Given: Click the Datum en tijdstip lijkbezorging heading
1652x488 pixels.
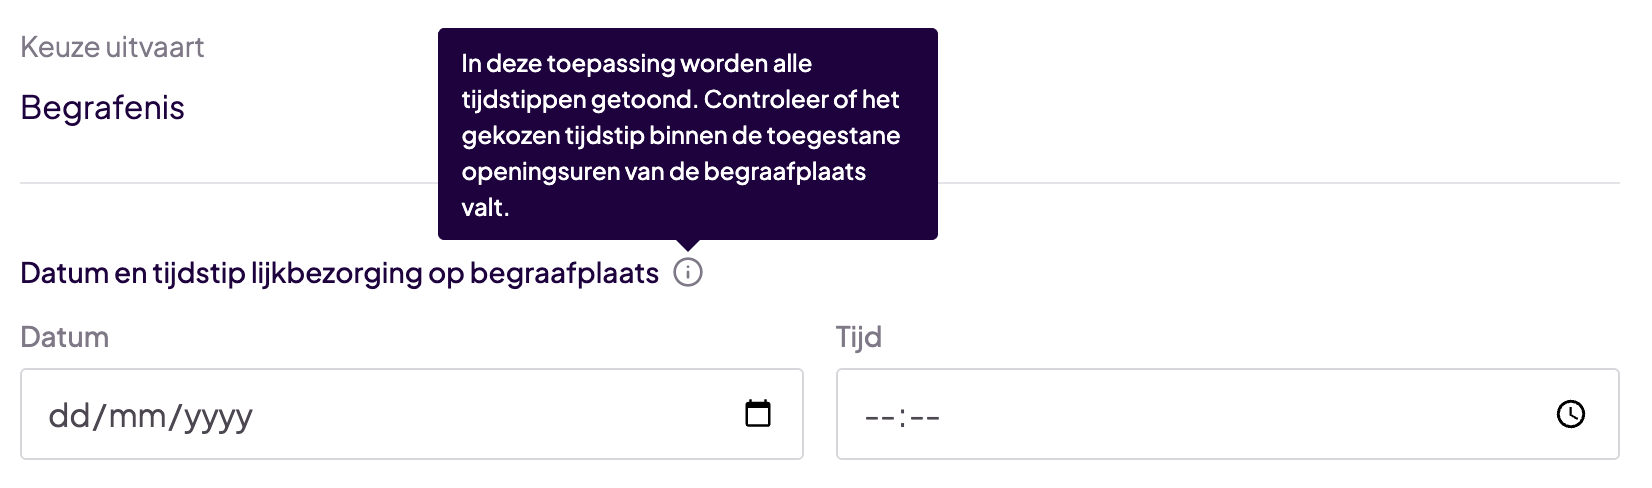Looking at the screenshot, I should point(339,273).
